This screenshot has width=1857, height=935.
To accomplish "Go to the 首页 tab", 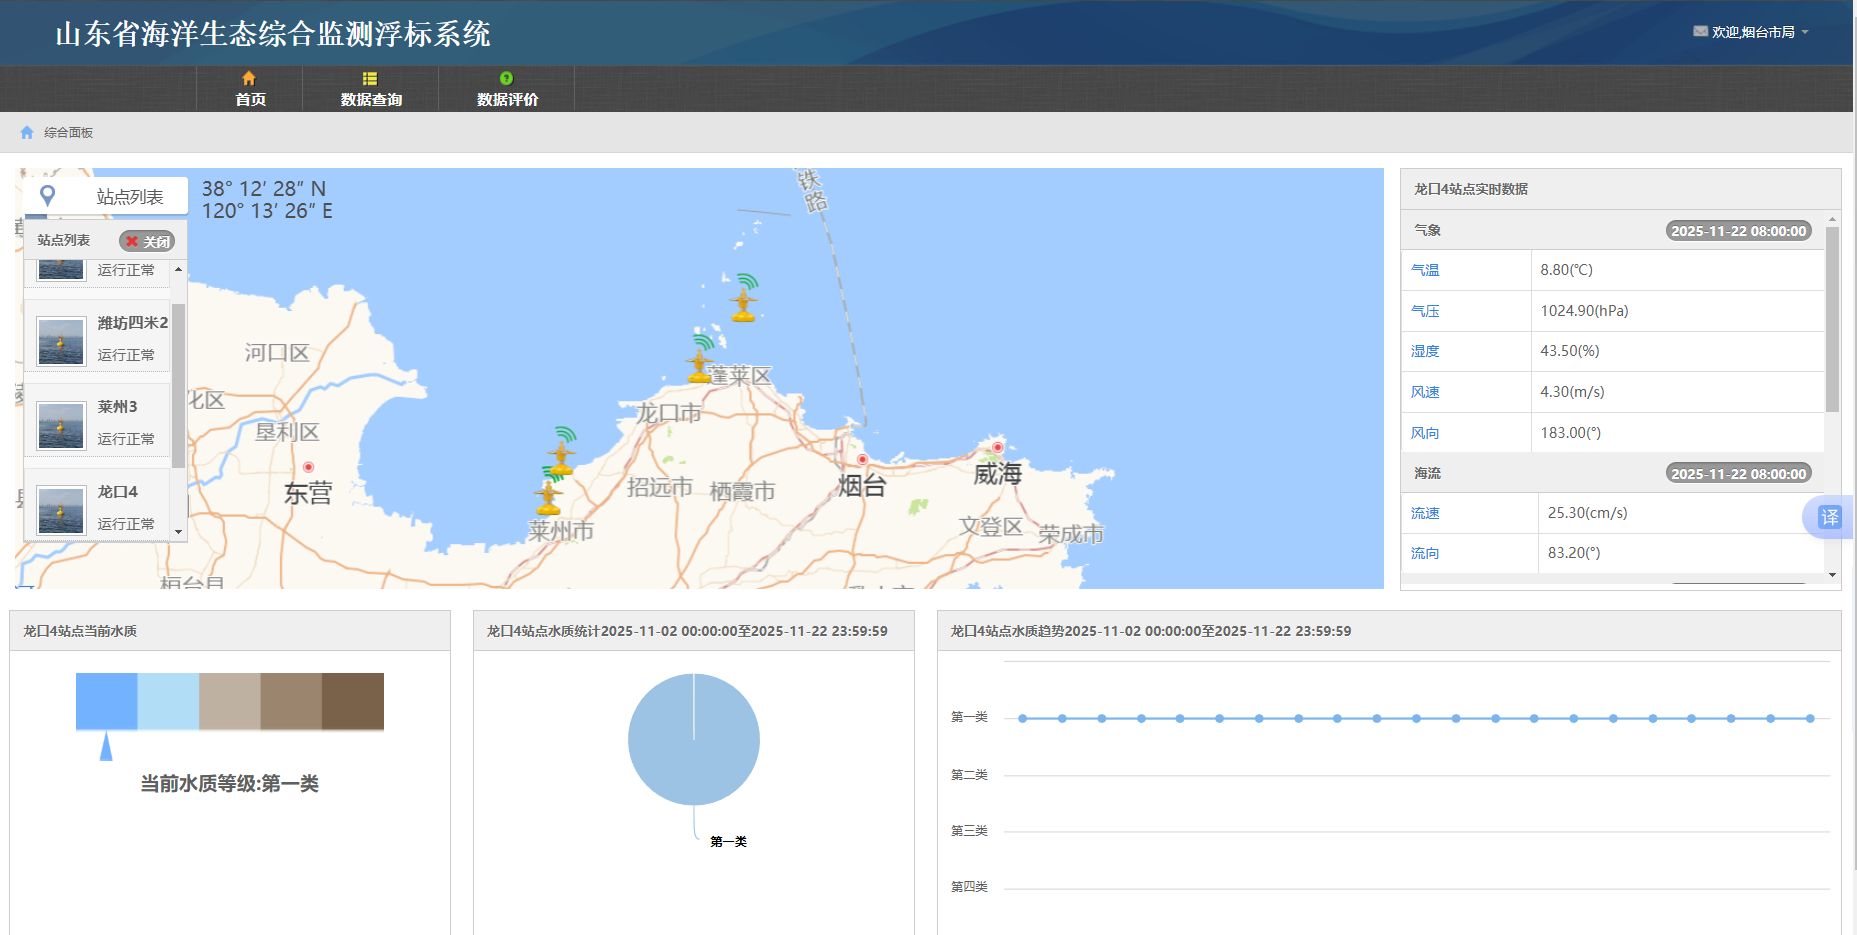I will tap(250, 89).
